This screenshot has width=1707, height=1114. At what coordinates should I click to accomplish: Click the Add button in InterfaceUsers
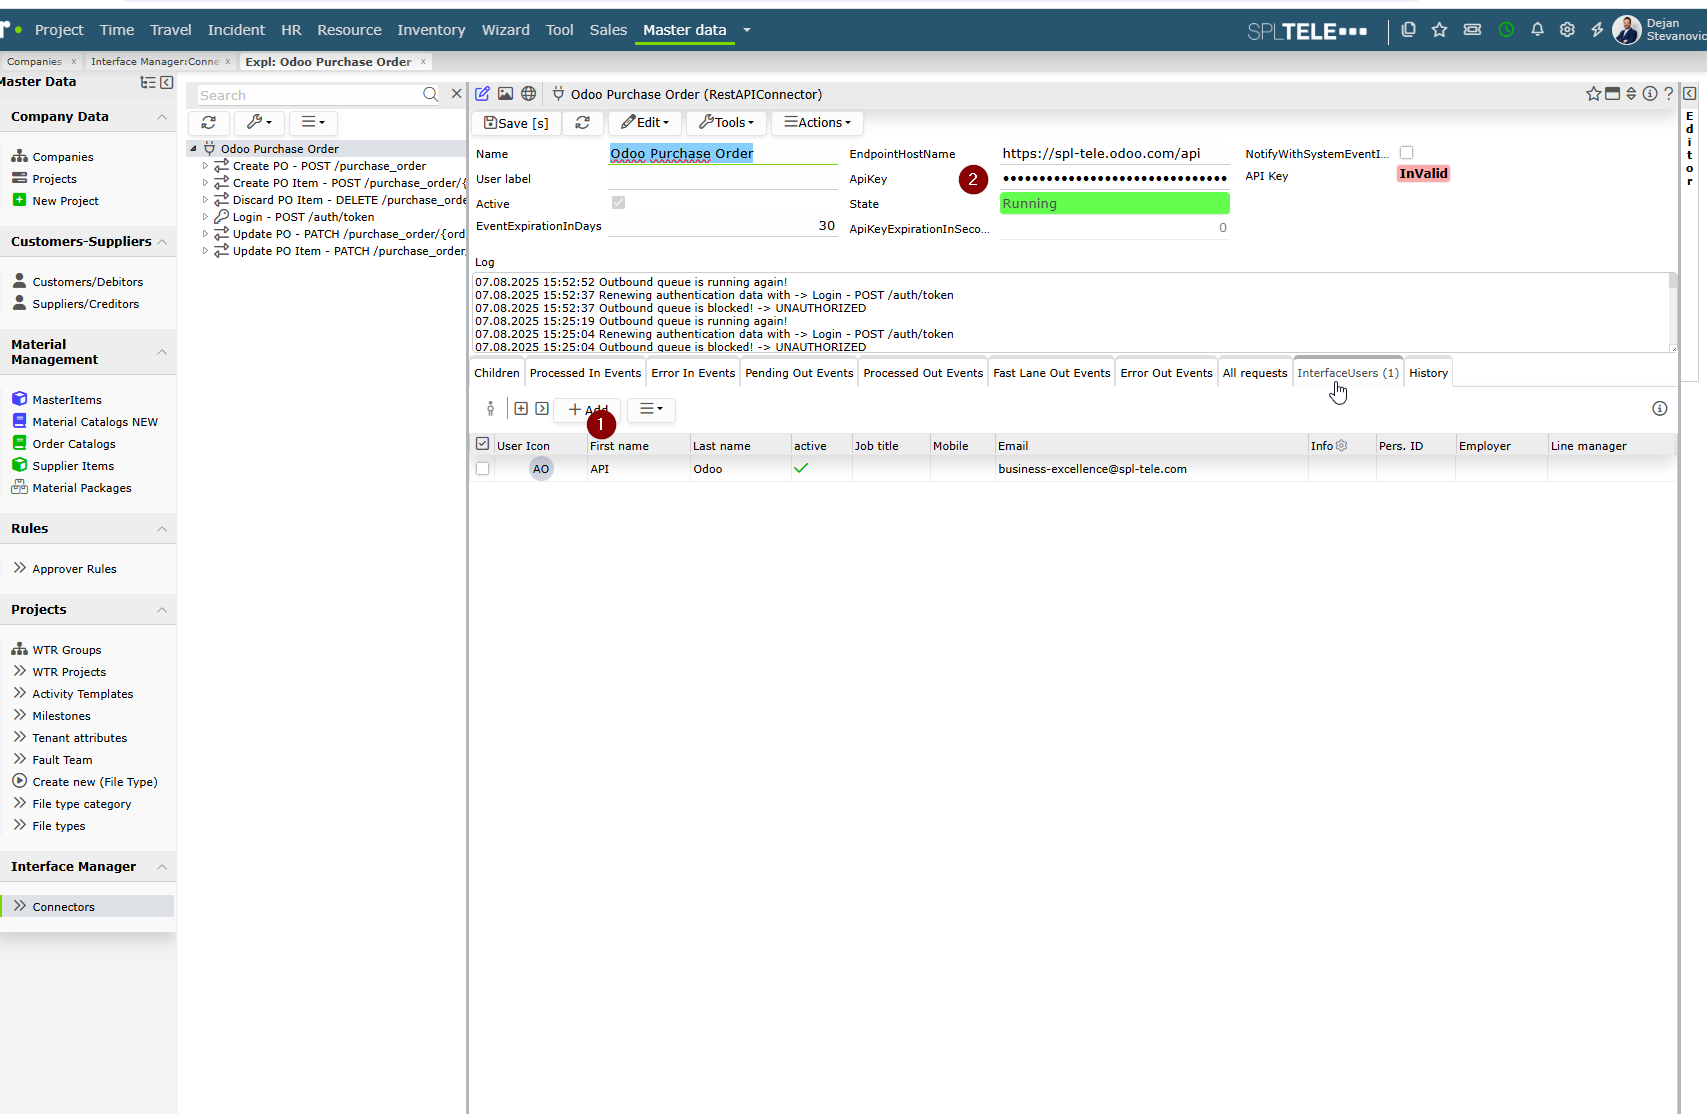[588, 409]
